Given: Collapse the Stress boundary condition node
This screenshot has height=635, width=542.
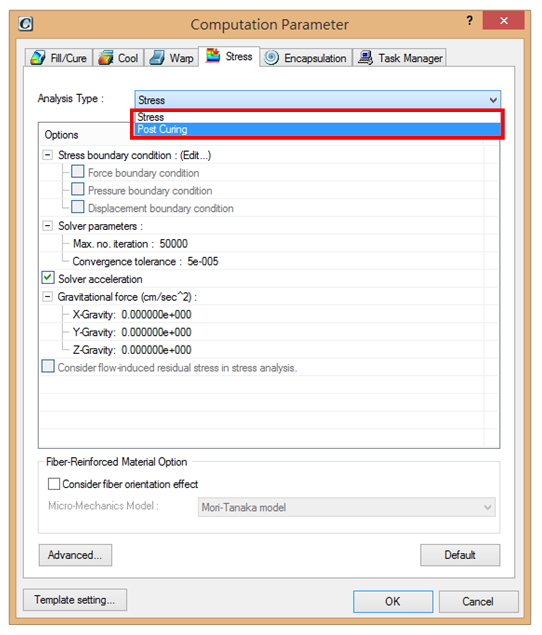Looking at the screenshot, I should (48, 155).
